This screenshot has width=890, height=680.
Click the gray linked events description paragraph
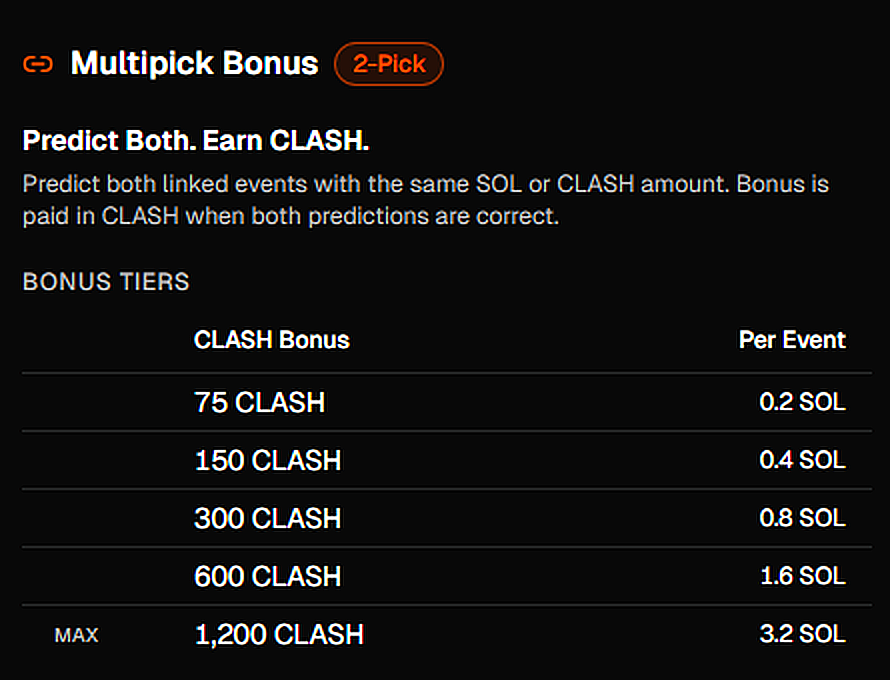[x=425, y=200]
